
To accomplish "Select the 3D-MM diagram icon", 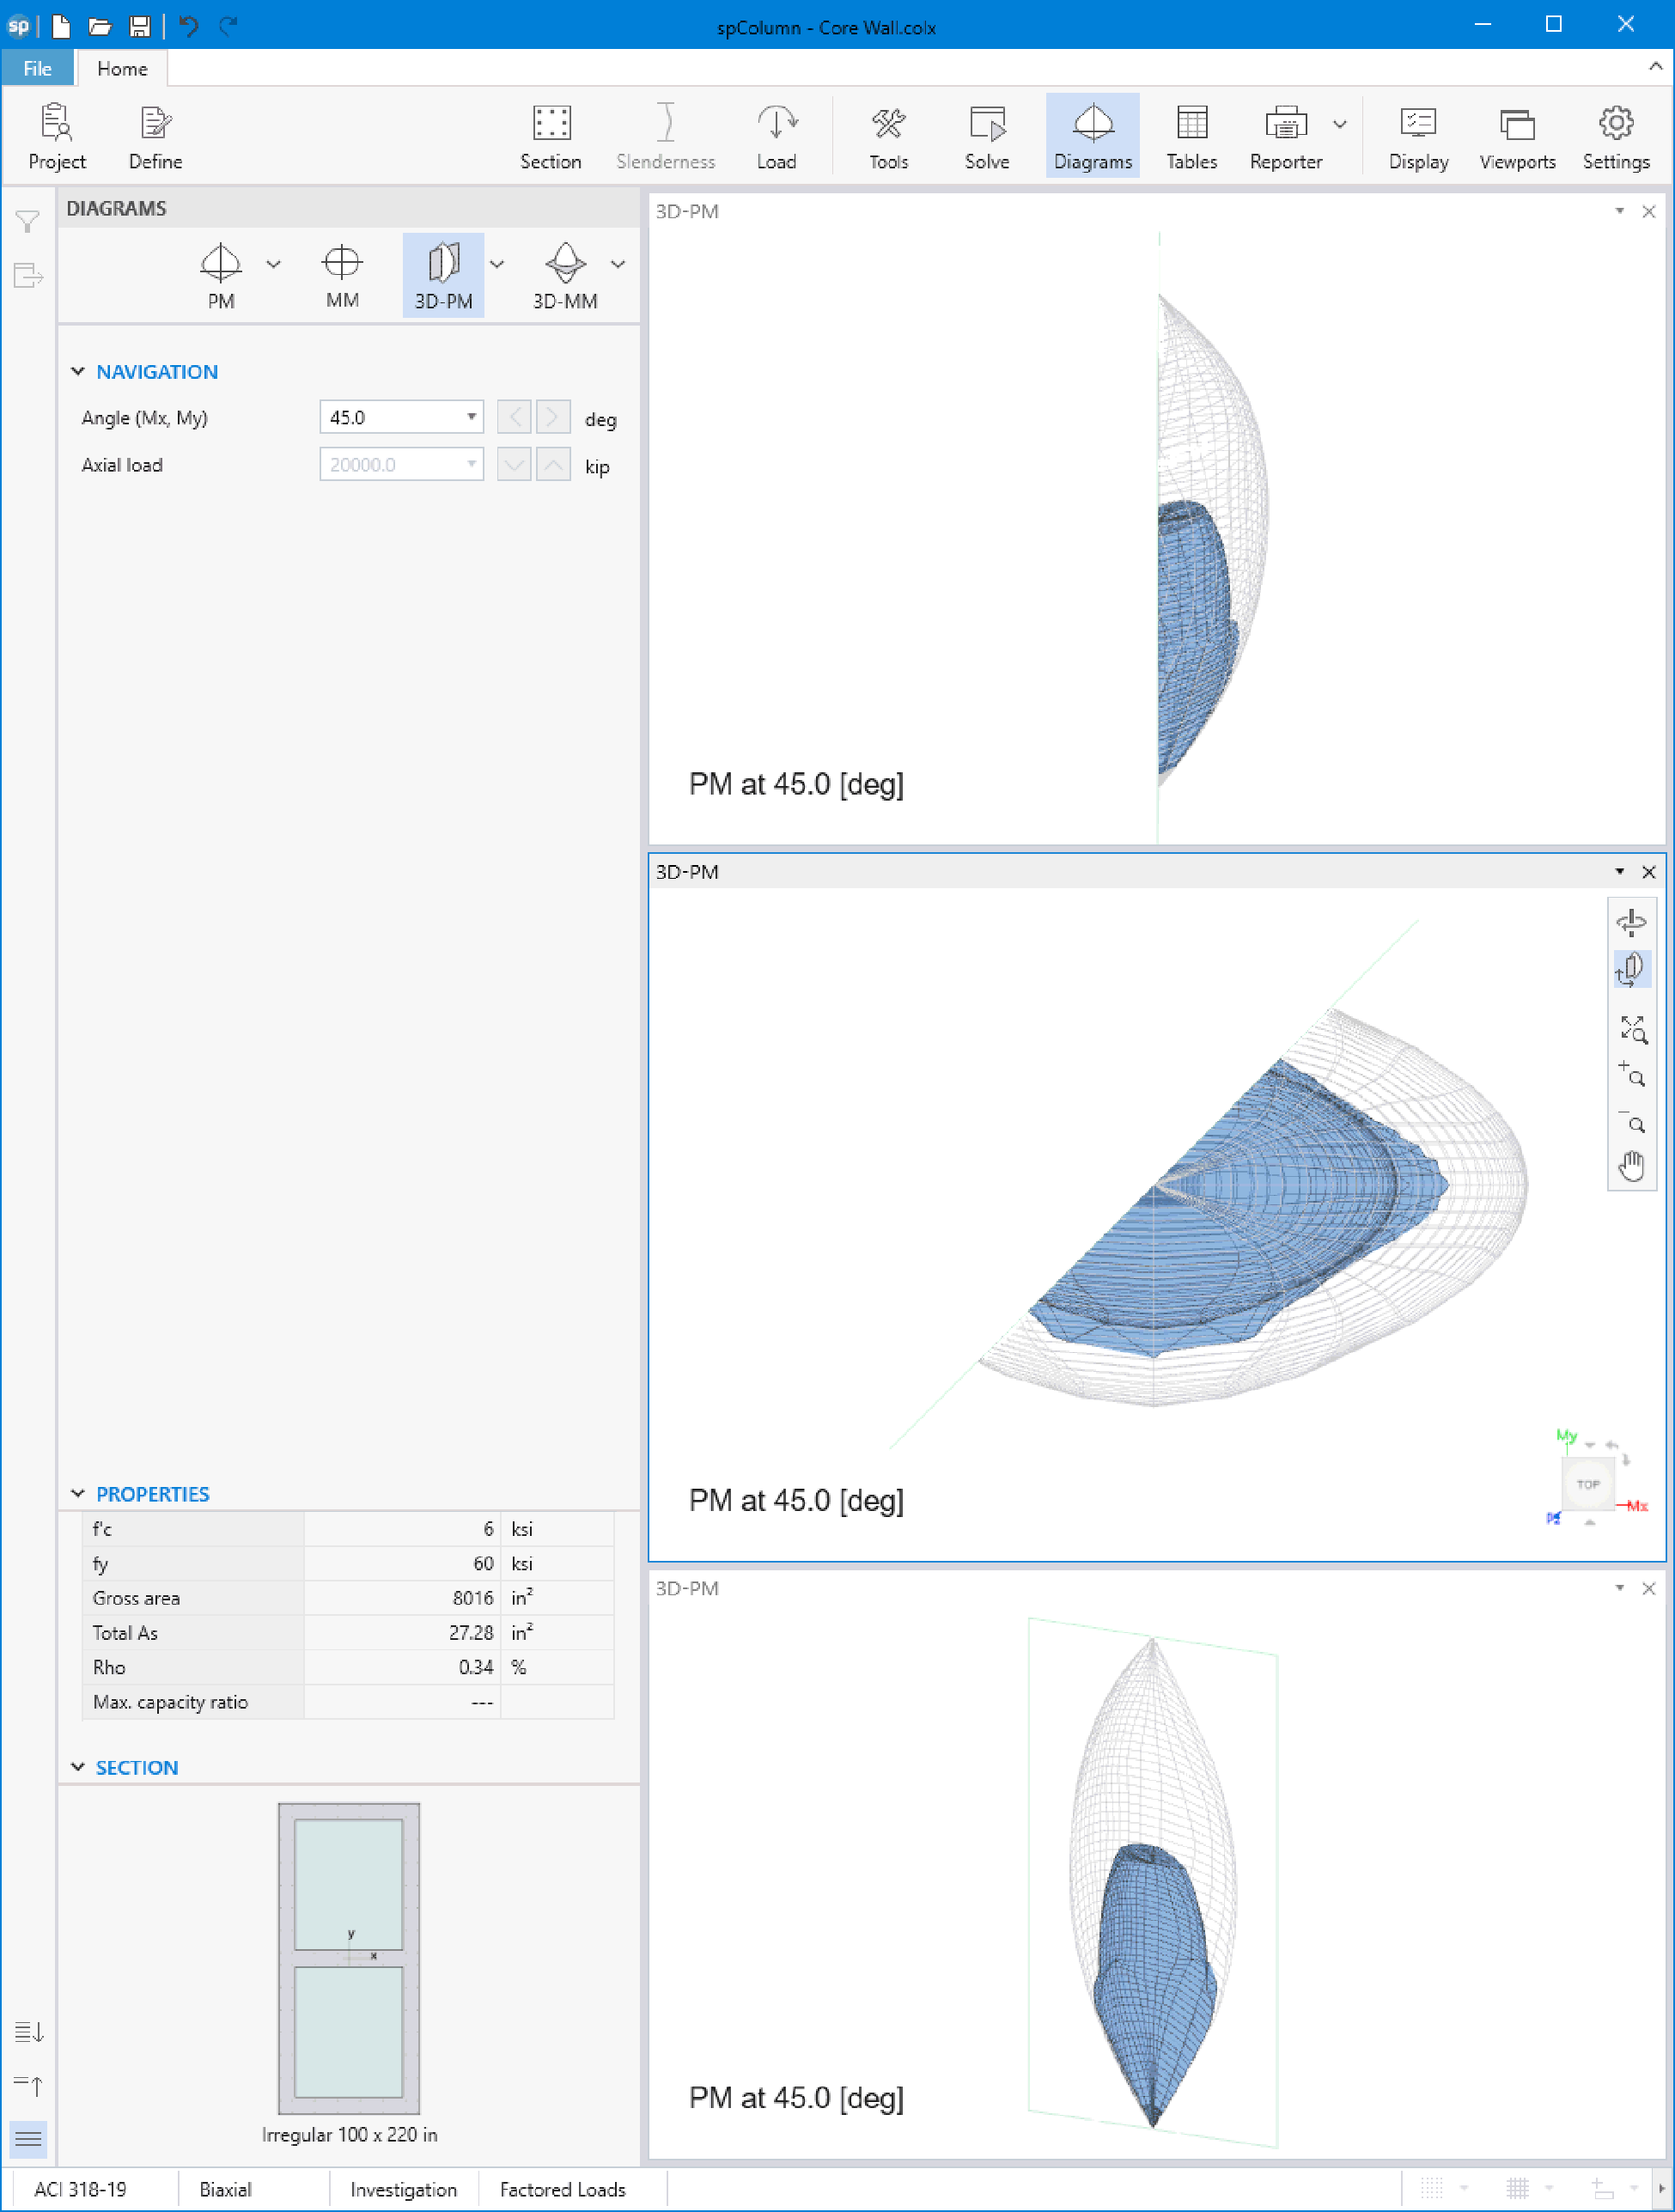I will [x=565, y=276].
